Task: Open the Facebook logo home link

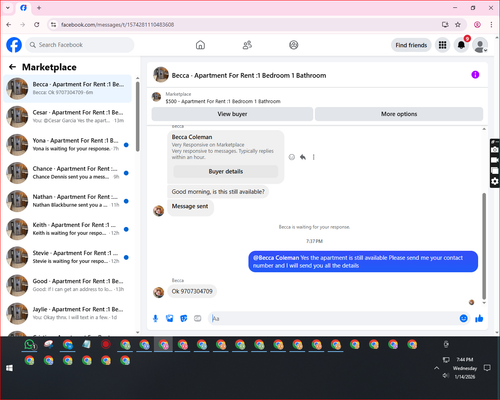Action: pyautogui.click(x=14, y=45)
